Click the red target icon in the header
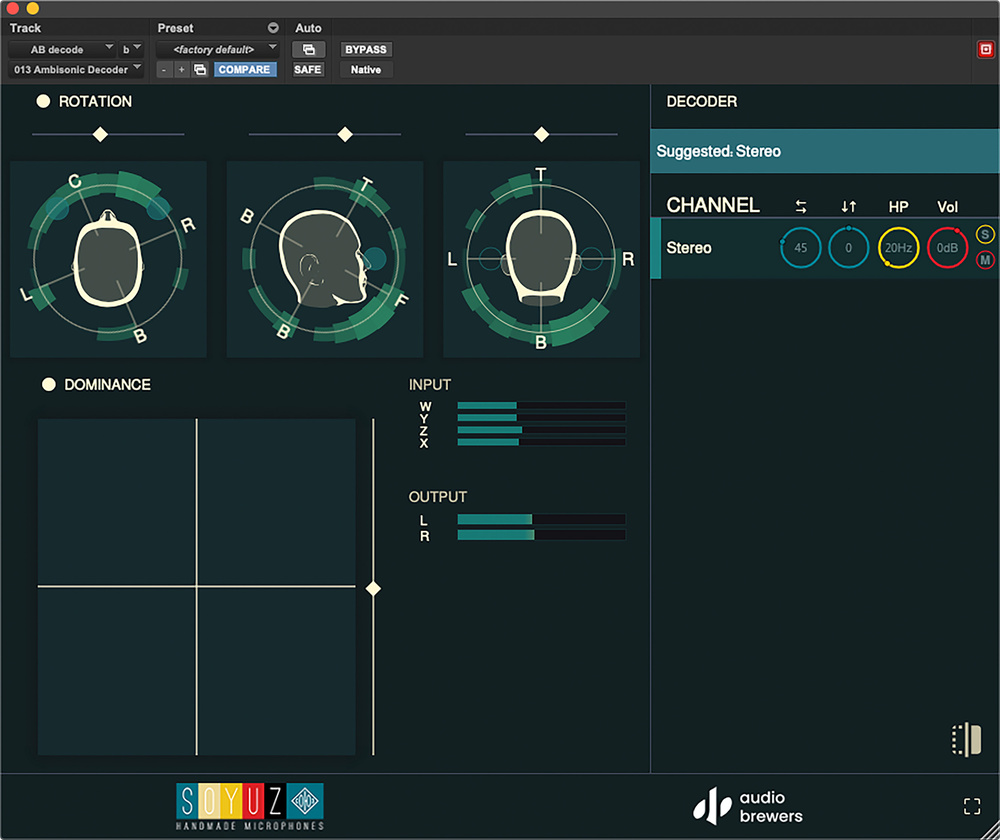Image resolution: width=1000 pixels, height=840 pixels. click(985, 49)
